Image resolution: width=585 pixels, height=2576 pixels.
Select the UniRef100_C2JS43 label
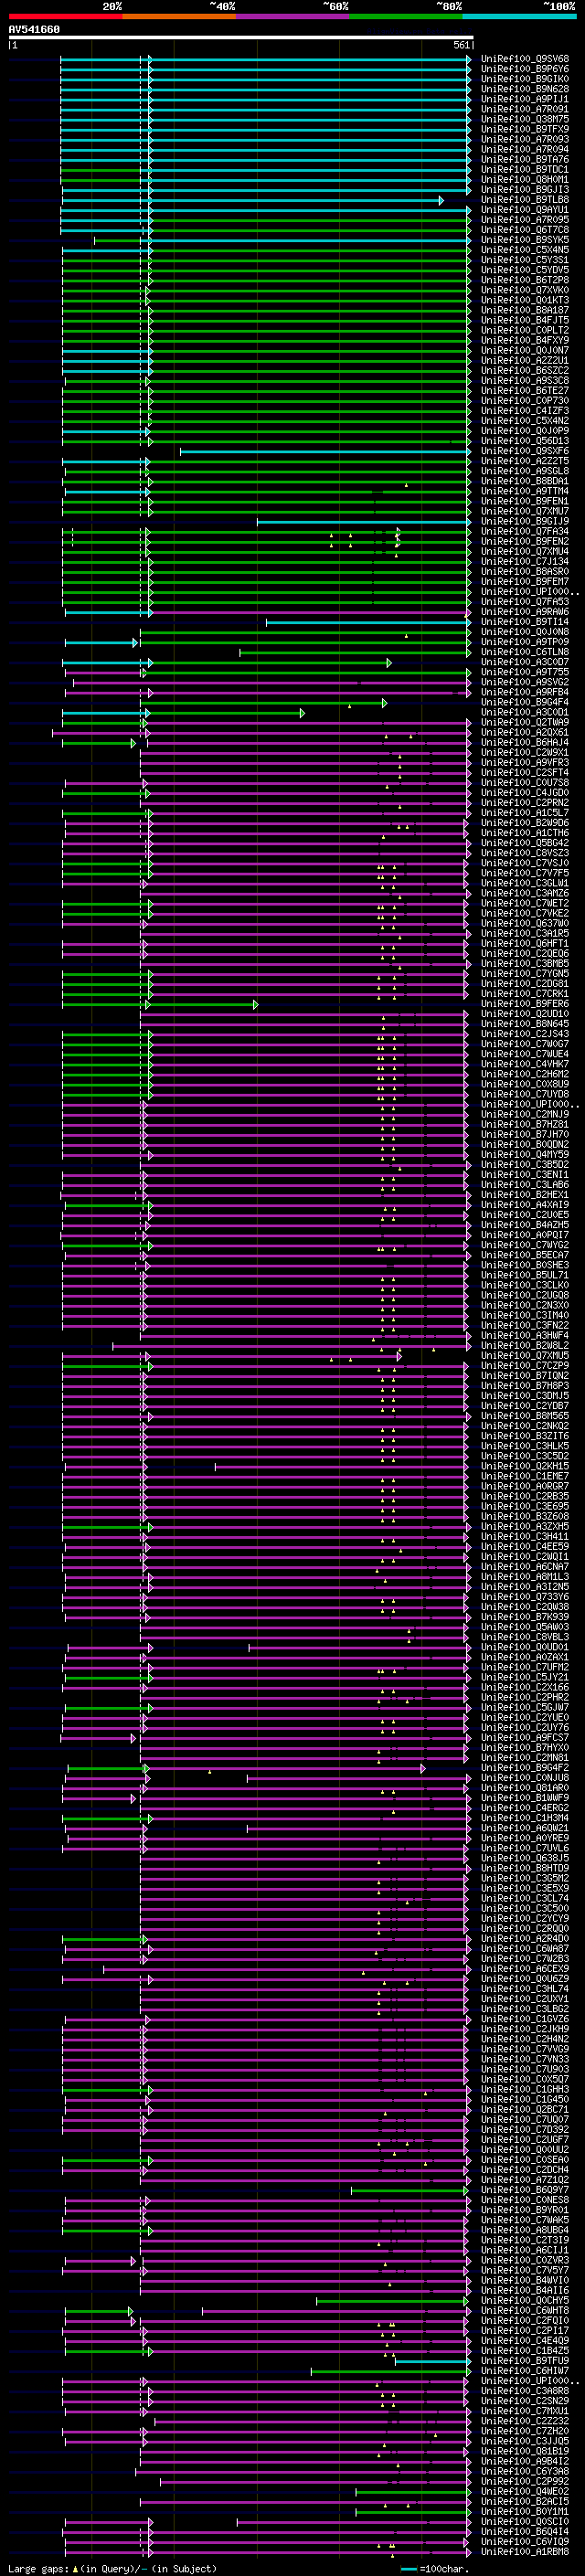[525, 1033]
